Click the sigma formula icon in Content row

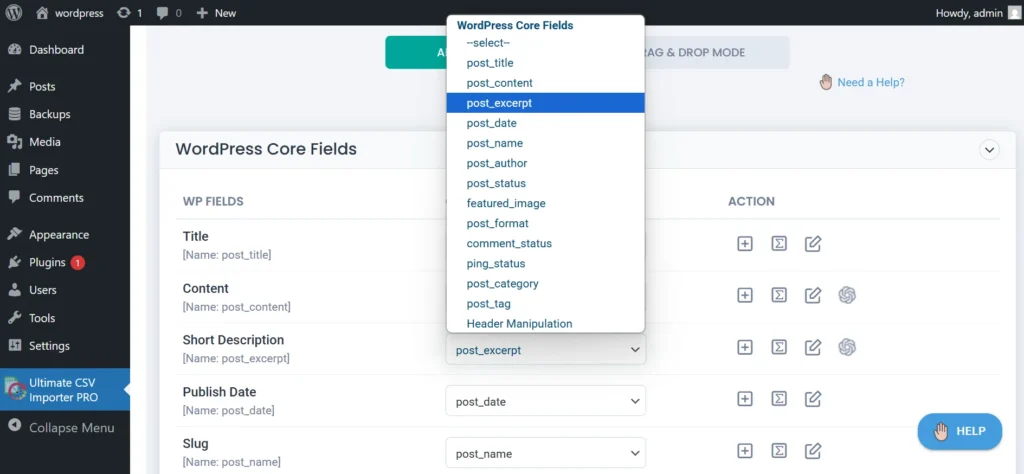click(779, 295)
